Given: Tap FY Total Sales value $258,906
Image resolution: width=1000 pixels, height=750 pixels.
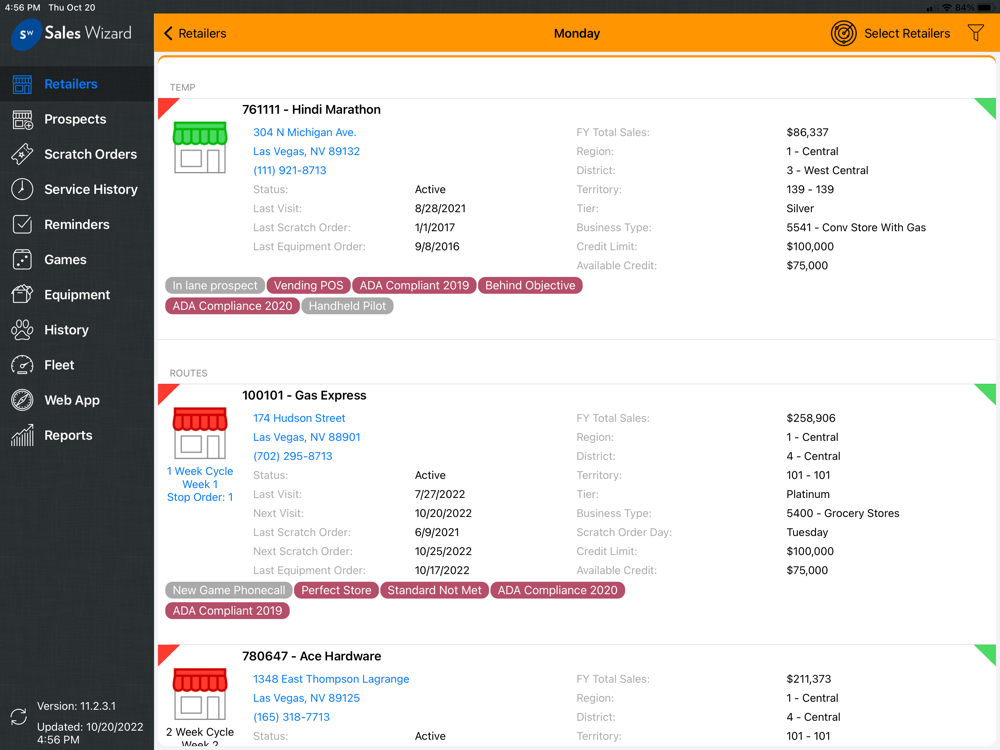Looking at the screenshot, I should tap(811, 418).
